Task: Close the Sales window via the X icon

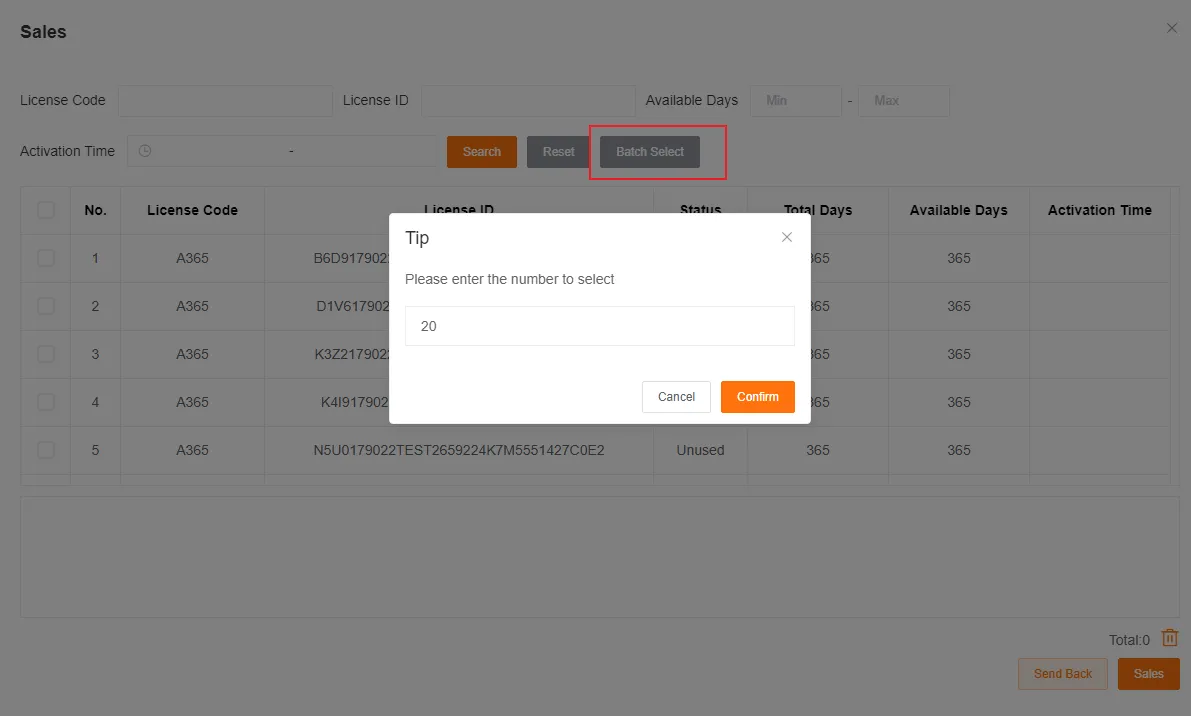Action: point(1171,28)
